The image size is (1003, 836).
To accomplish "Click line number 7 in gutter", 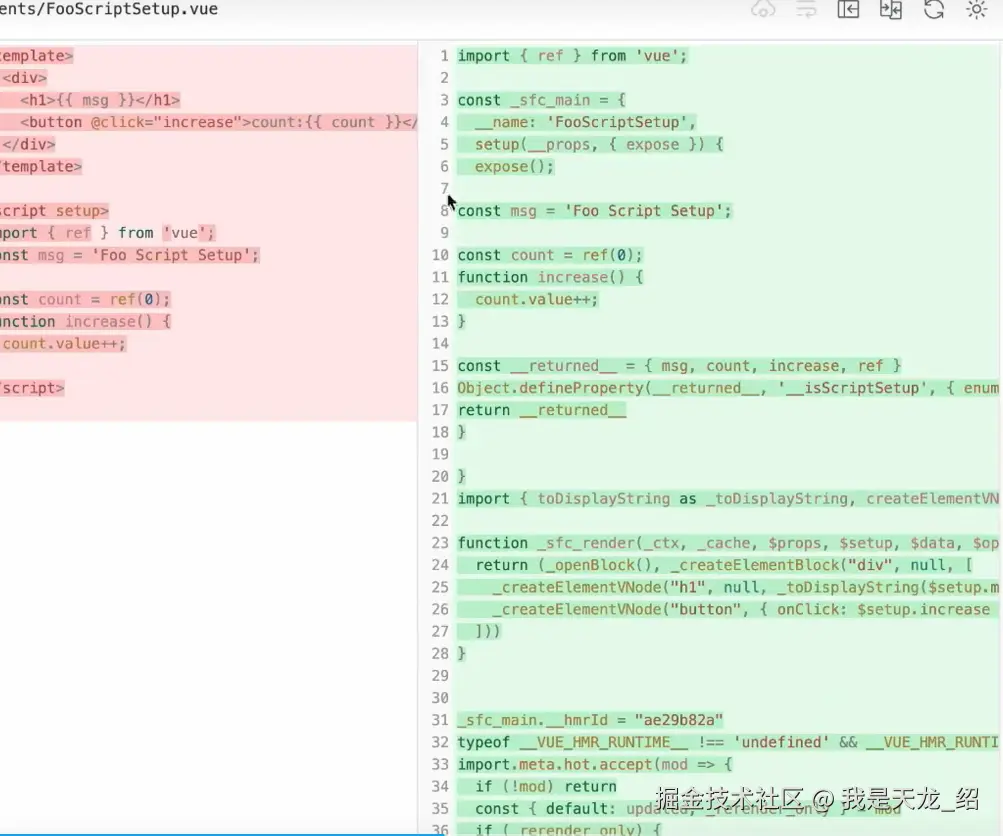I will (444, 189).
